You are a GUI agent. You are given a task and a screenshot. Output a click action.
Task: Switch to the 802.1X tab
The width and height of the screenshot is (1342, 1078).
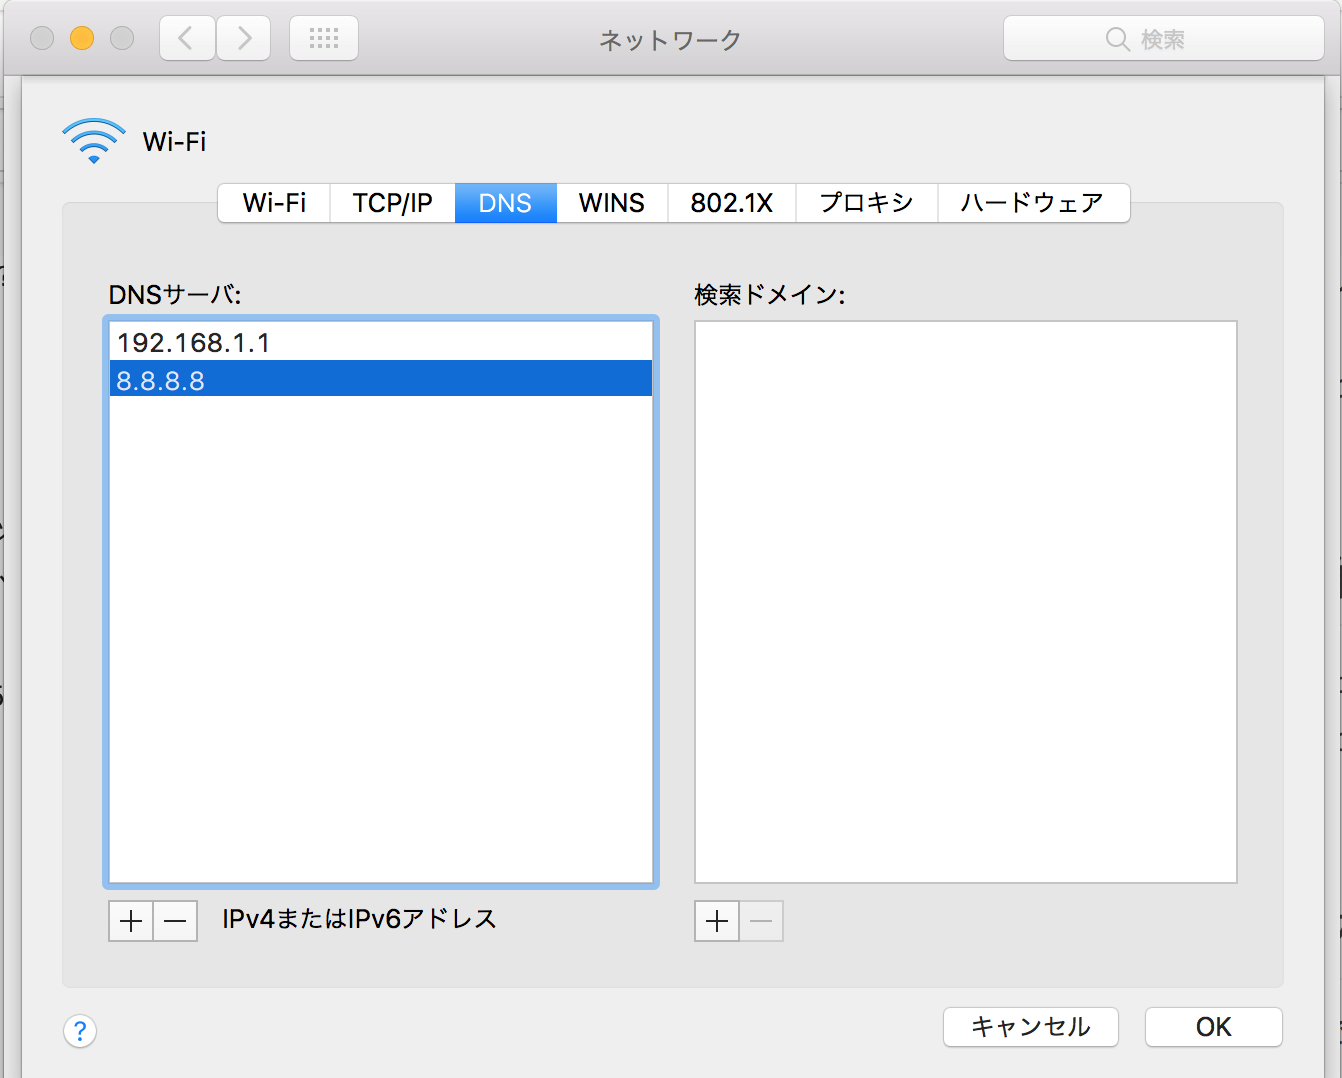730,203
